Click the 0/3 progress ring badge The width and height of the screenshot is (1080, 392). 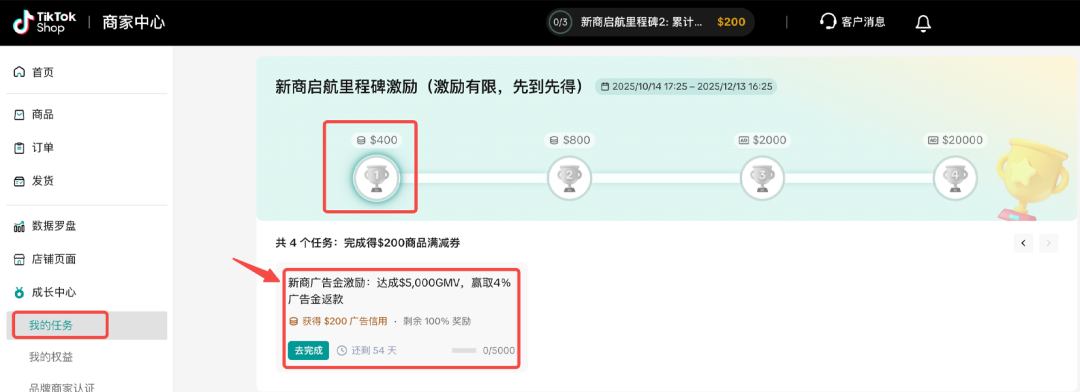click(x=560, y=22)
